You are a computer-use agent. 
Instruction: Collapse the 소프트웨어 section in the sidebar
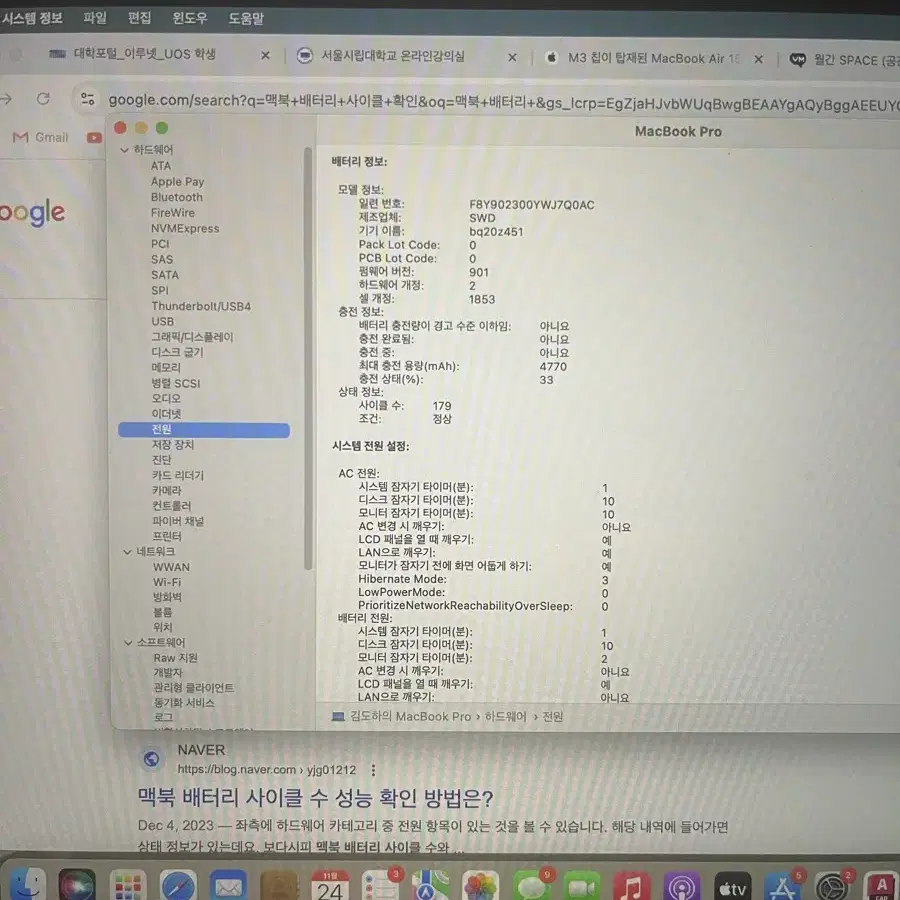click(x=128, y=642)
